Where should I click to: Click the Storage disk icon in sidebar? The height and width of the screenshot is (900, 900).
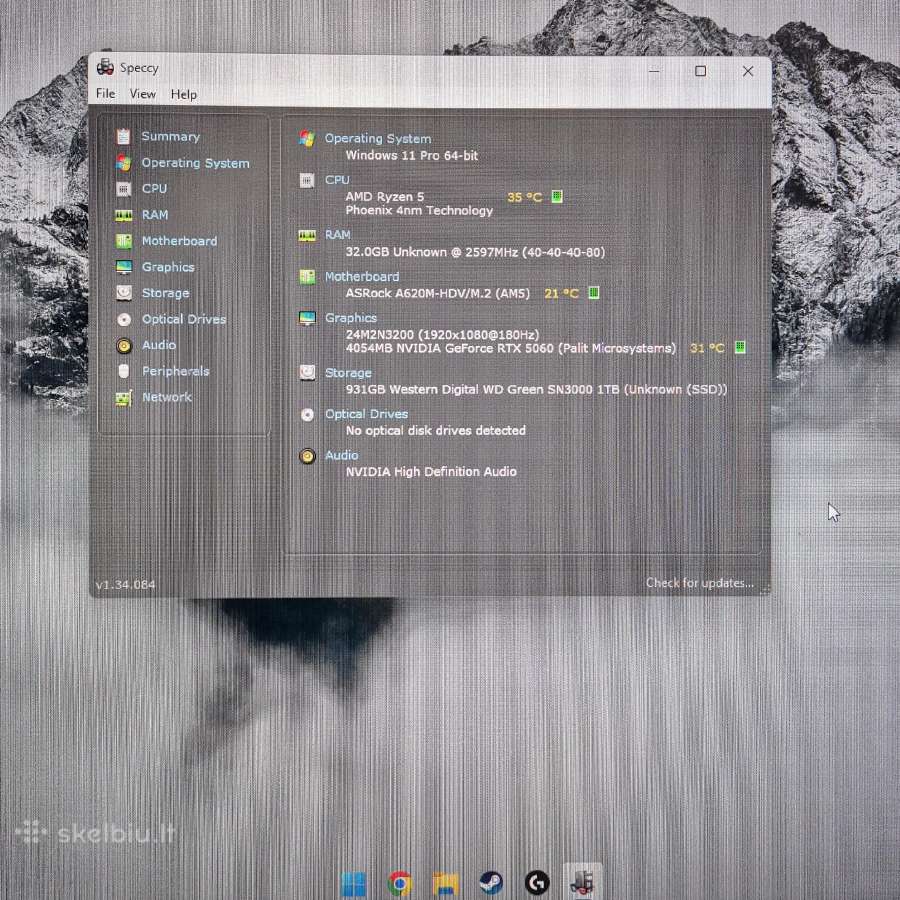click(123, 293)
